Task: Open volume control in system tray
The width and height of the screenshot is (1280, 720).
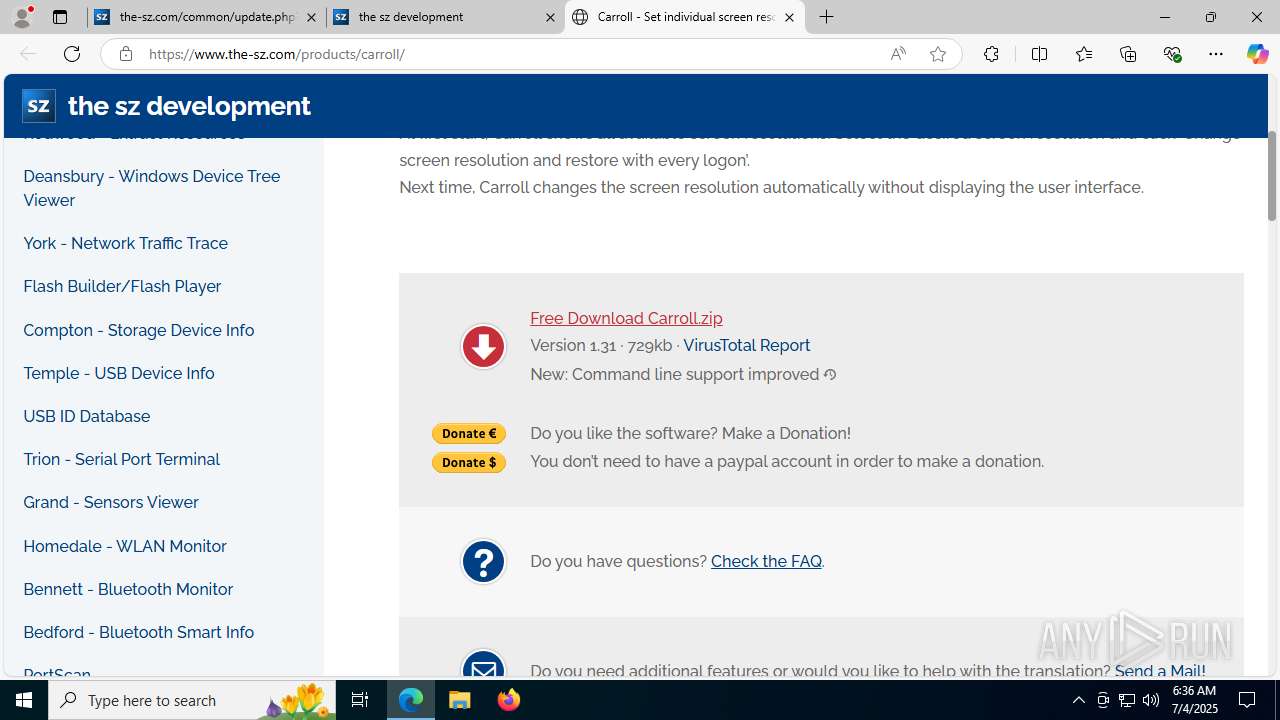Action: pyautogui.click(x=1151, y=700)
